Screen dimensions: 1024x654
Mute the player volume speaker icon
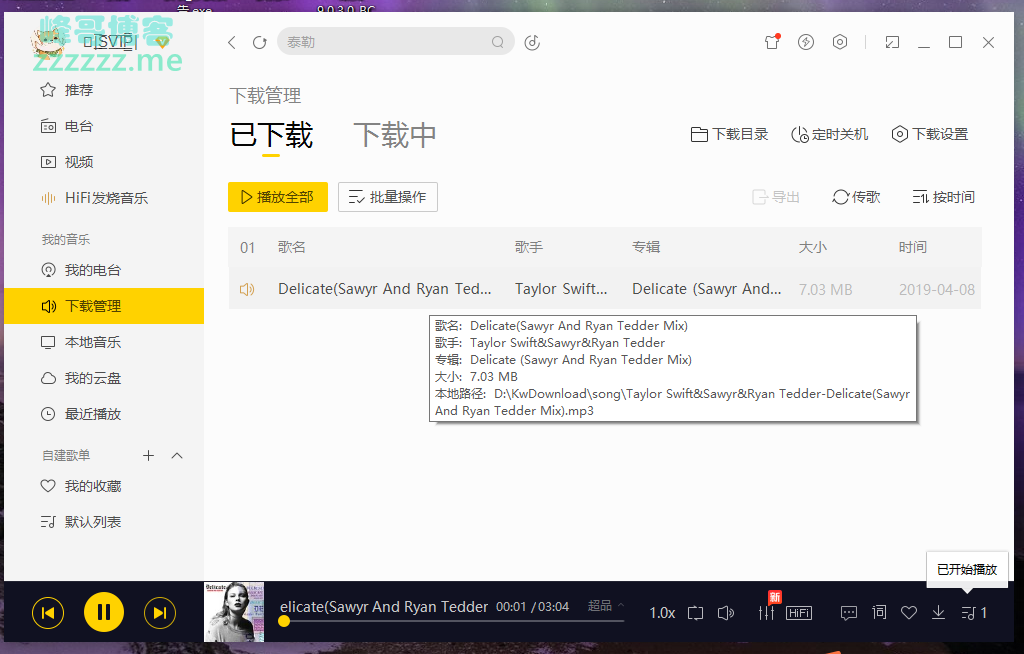[726, 612]
